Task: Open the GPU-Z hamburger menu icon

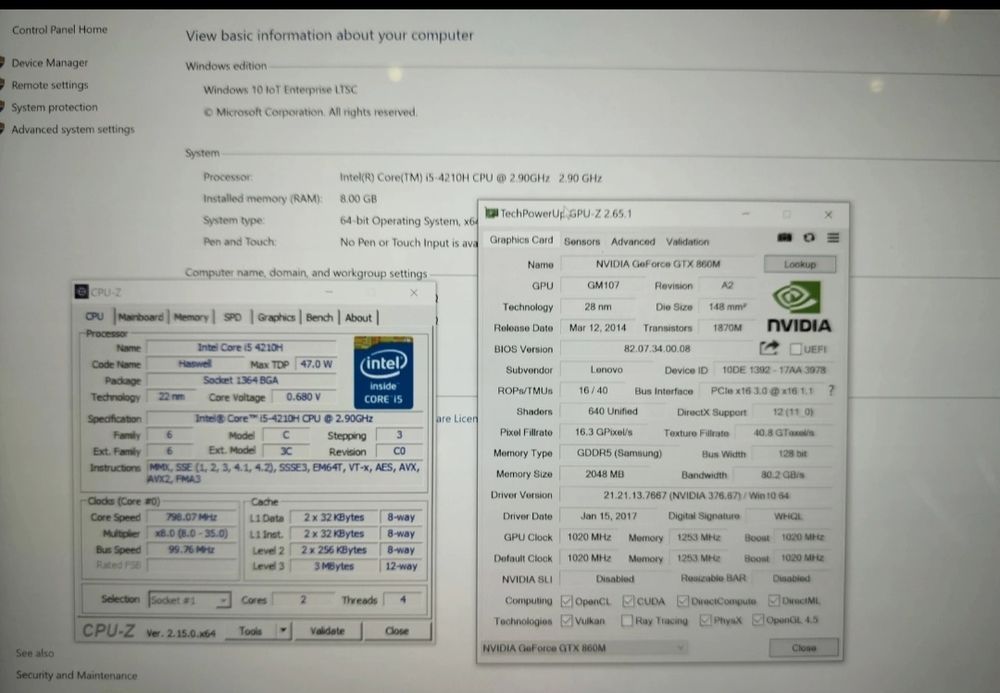Action: tap(833, 237)
